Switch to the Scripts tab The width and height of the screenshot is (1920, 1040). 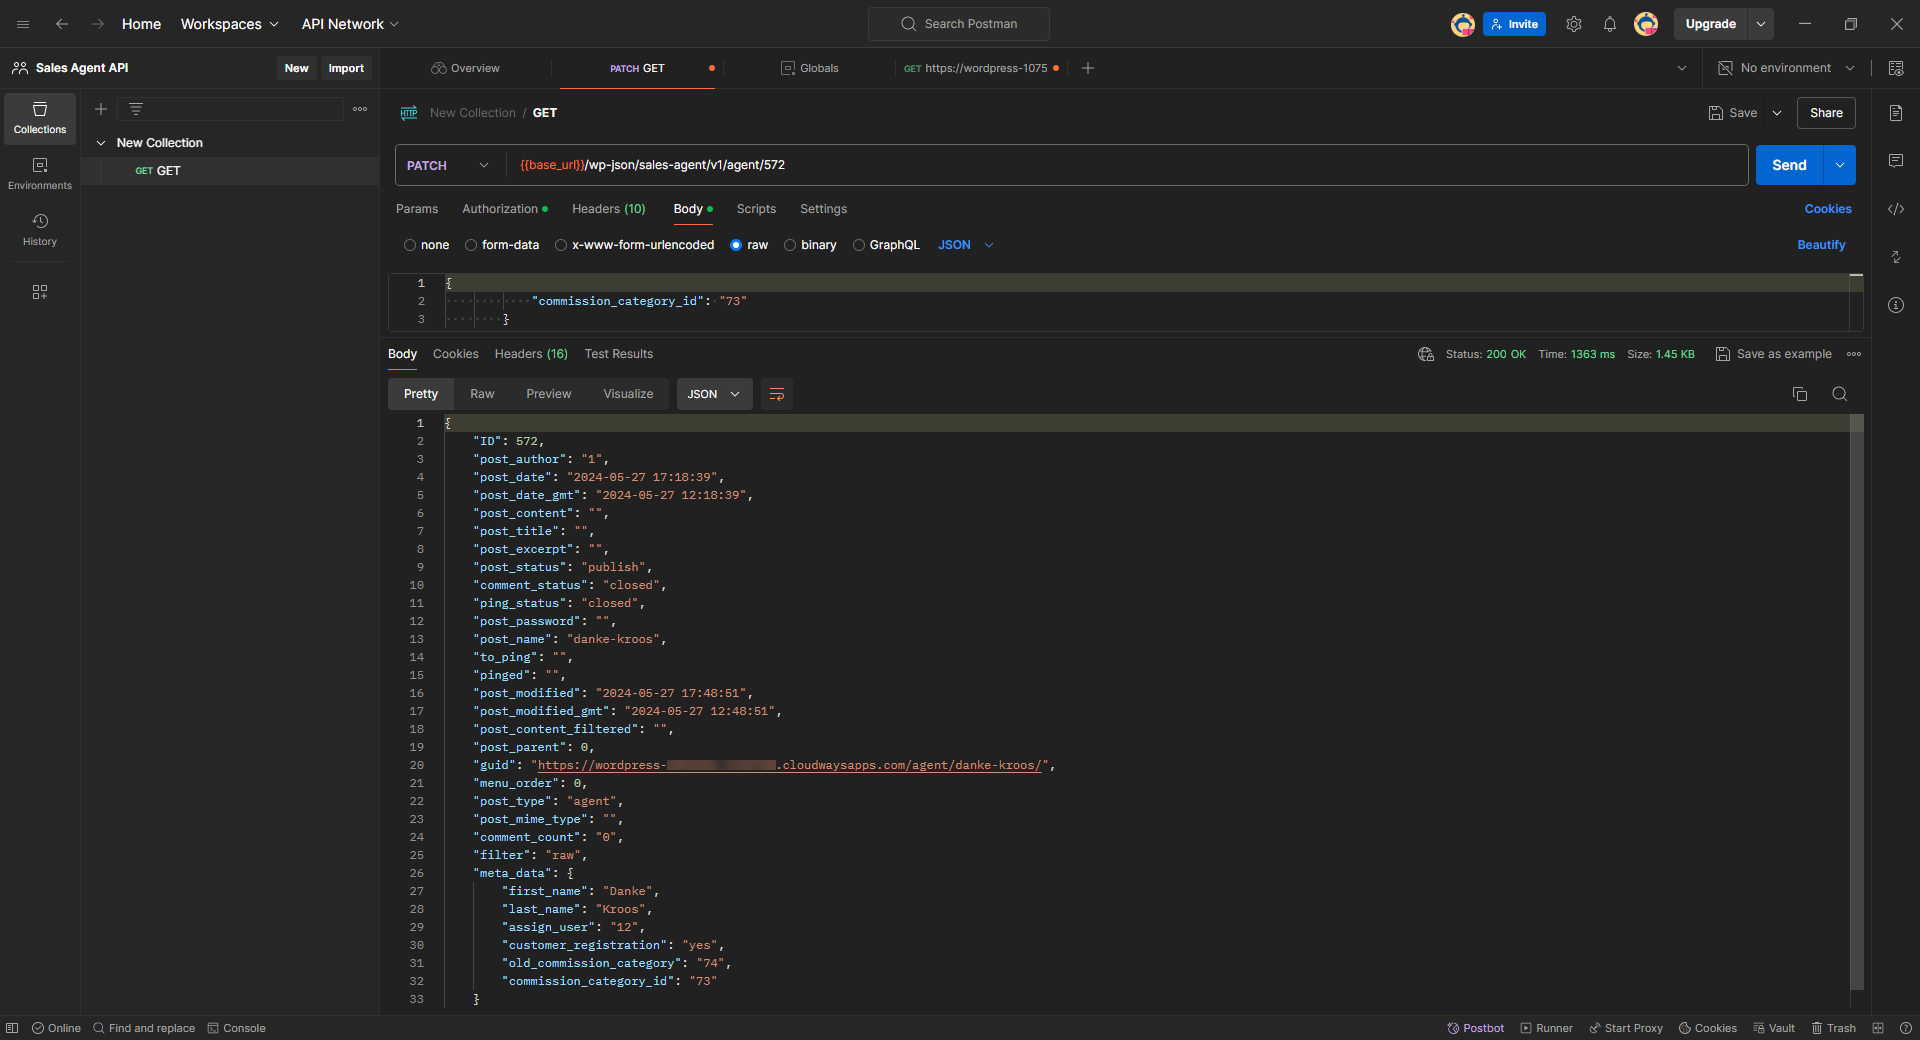pos(756,209)
